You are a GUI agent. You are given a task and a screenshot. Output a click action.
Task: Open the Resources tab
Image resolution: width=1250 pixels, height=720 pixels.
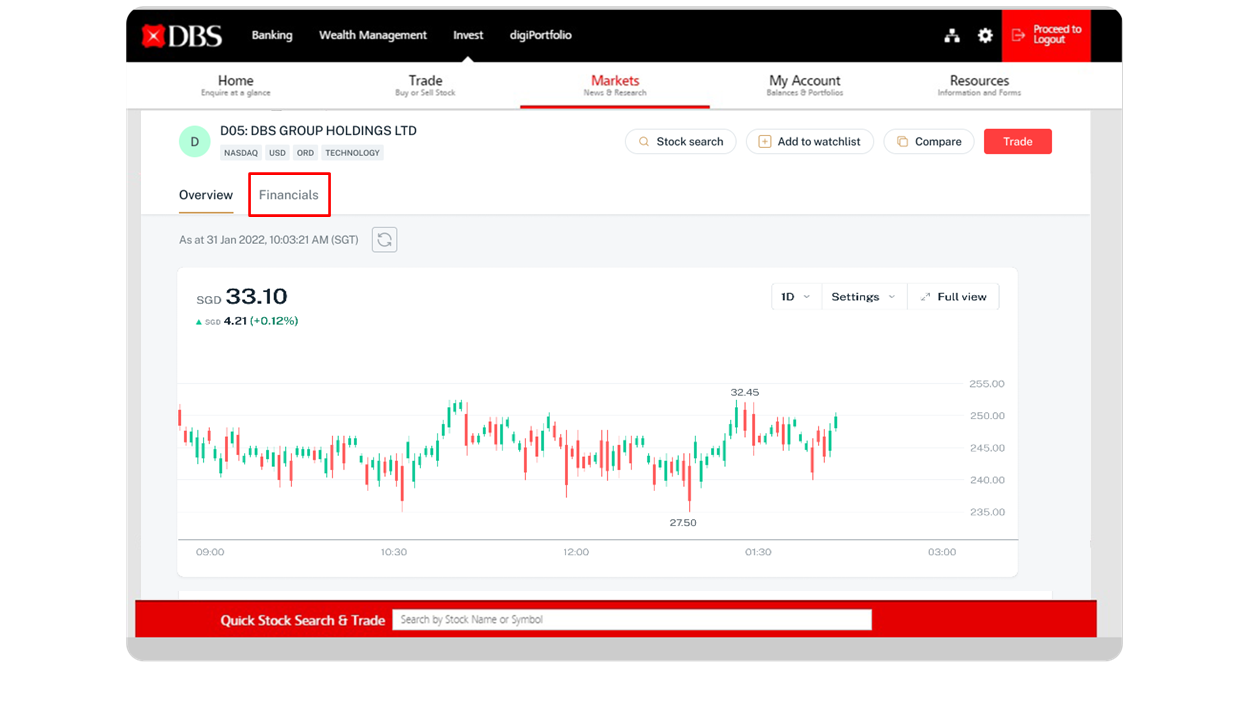point(979,85)
